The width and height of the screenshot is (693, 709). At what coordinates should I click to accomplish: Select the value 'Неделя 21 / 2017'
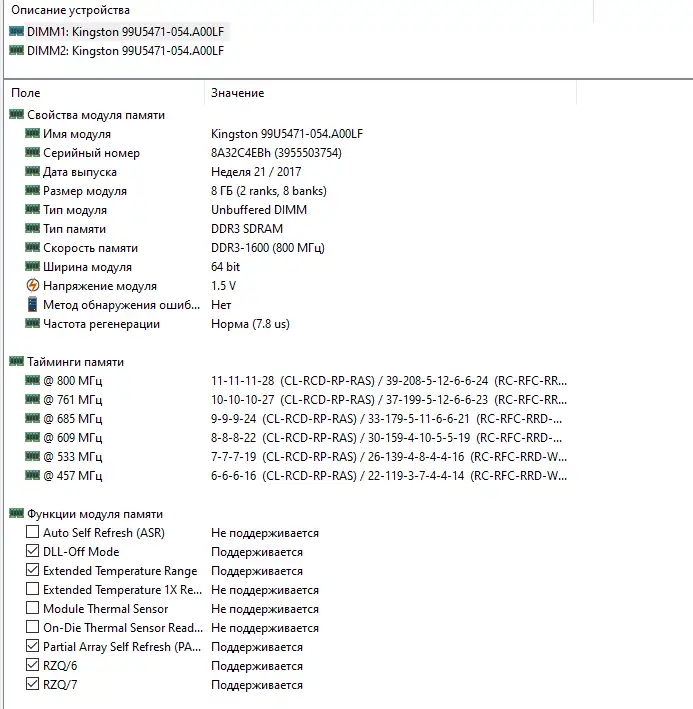[x=256, y=172]
